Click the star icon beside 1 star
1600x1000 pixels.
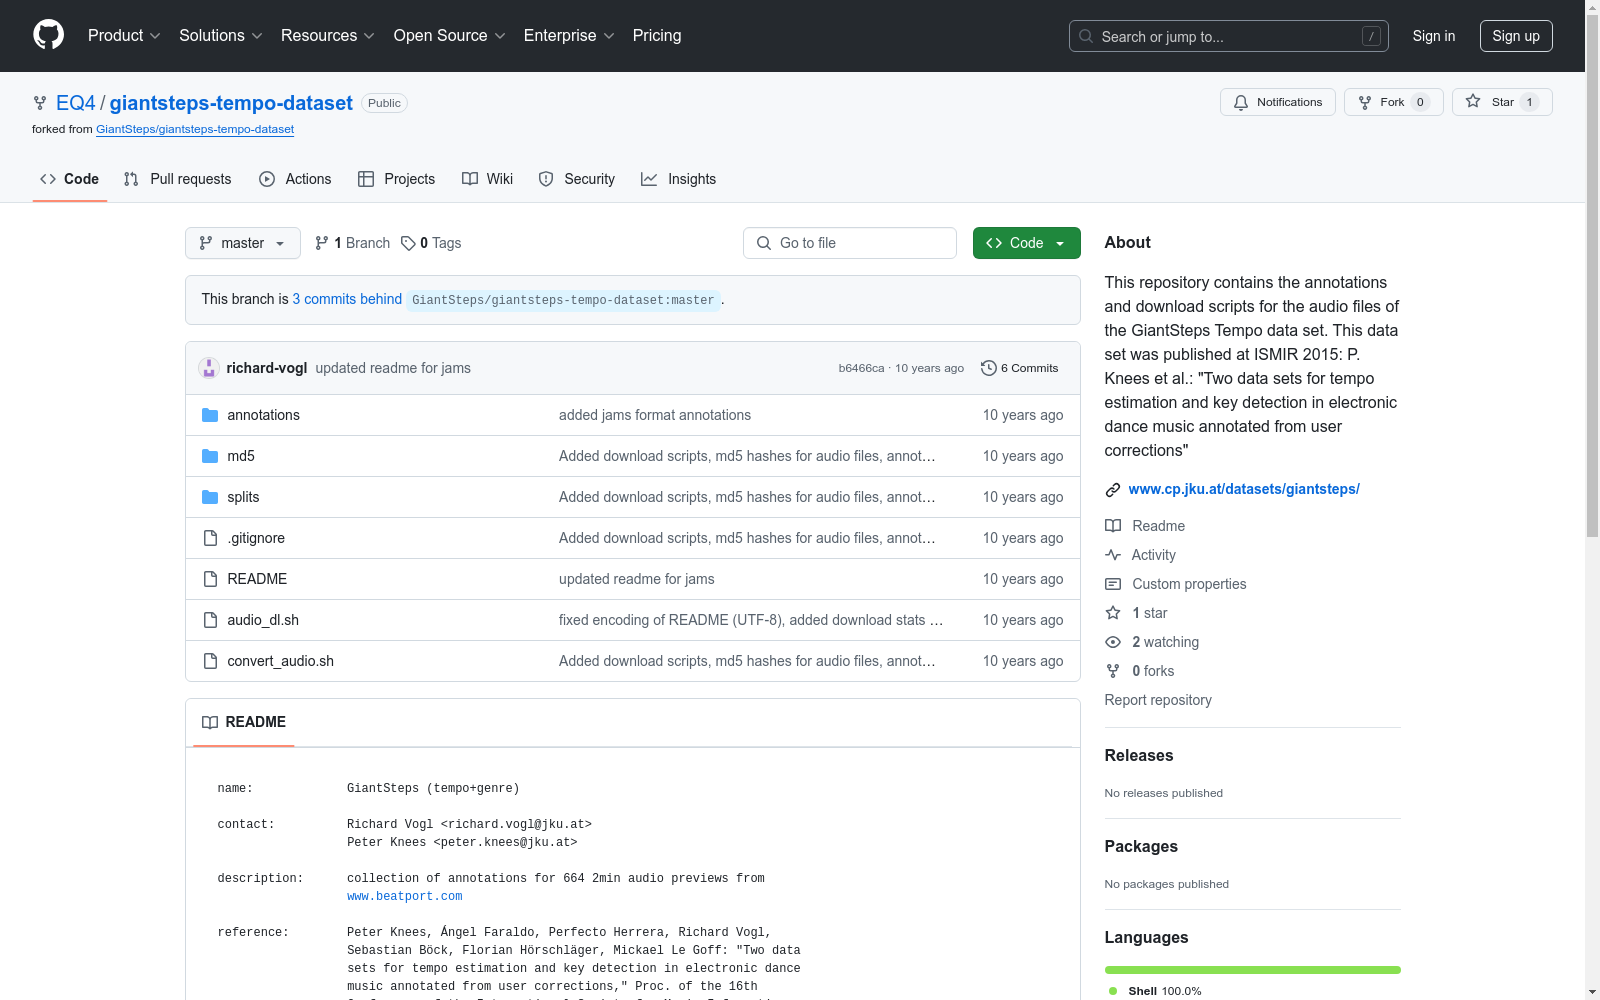point(1113,613)
